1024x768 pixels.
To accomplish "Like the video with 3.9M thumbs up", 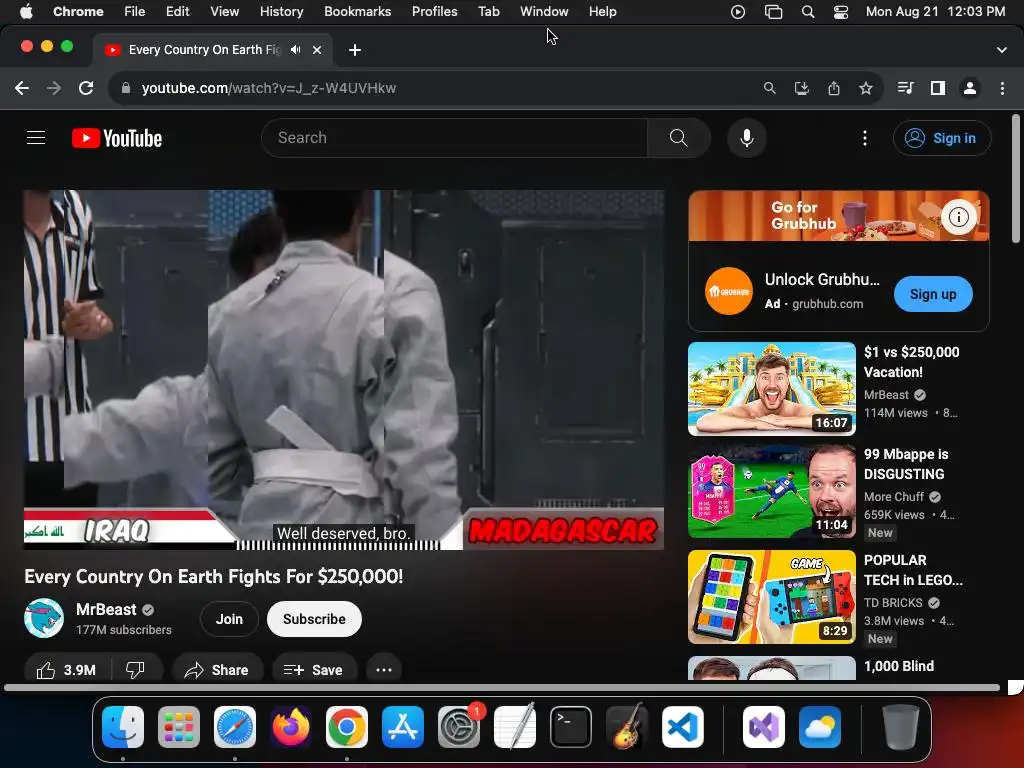I will (67, 670).
